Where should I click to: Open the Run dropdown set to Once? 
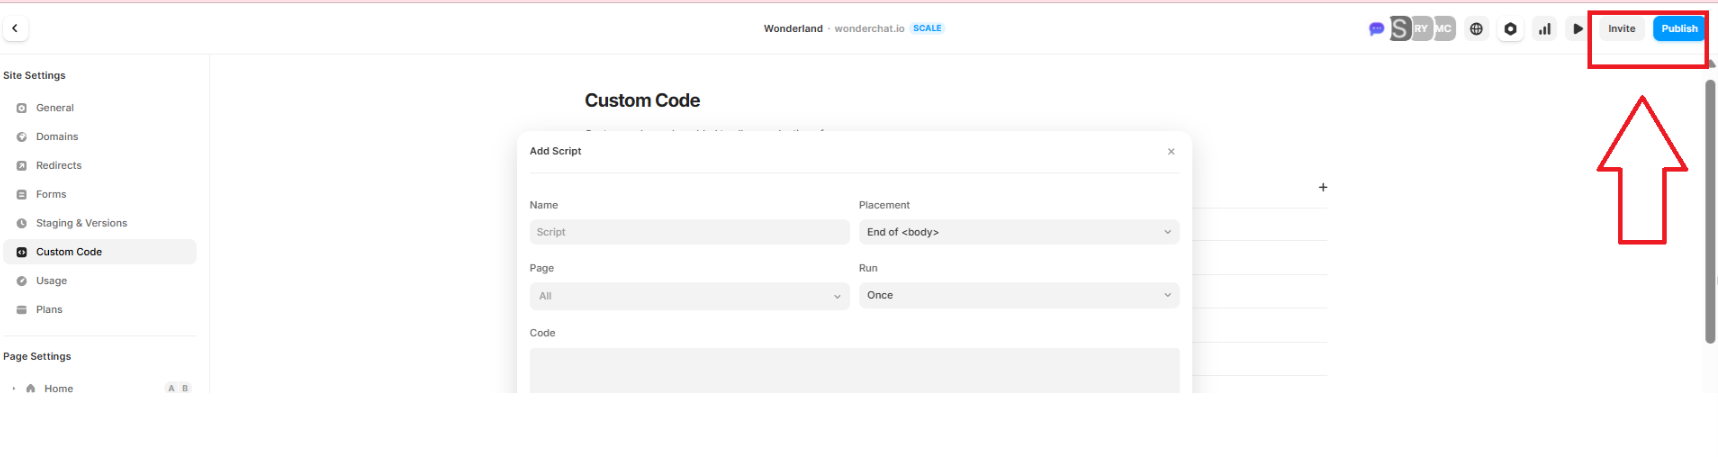[1018, 295]
